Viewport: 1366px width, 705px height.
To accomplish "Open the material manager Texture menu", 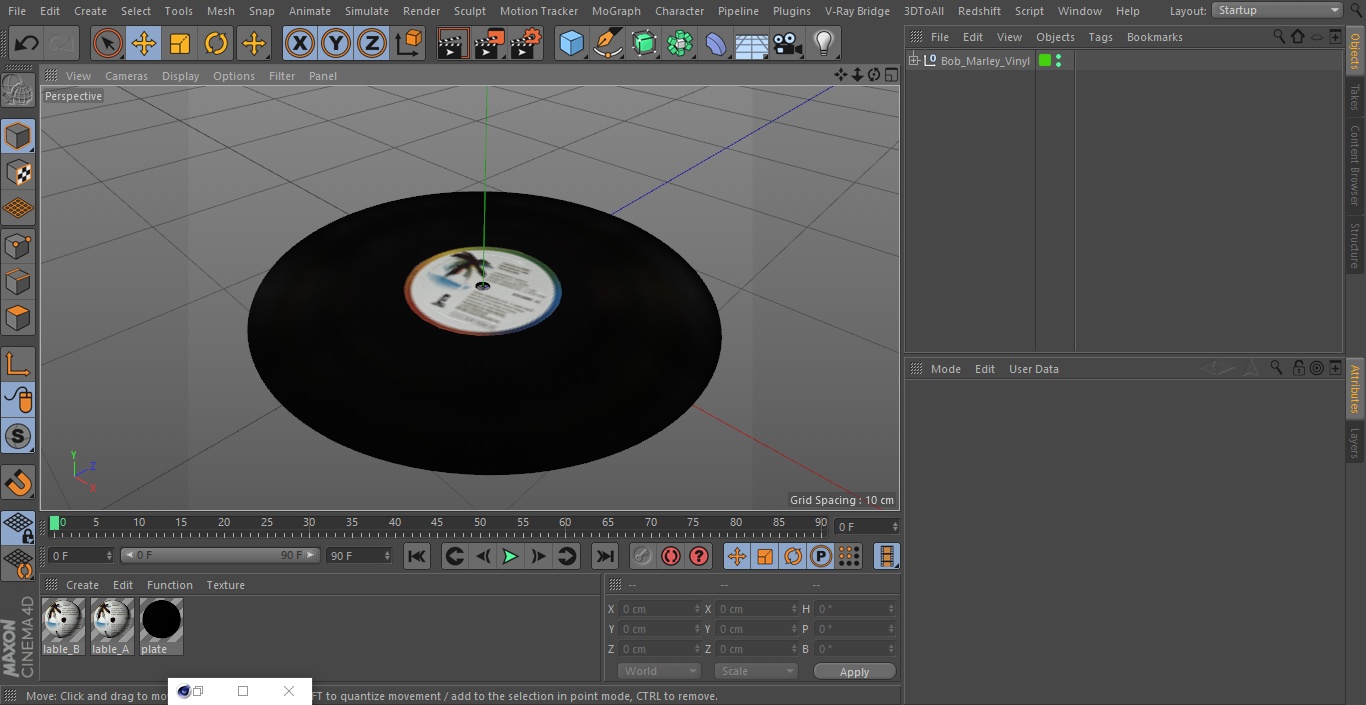I will click(x=225, y=585).
